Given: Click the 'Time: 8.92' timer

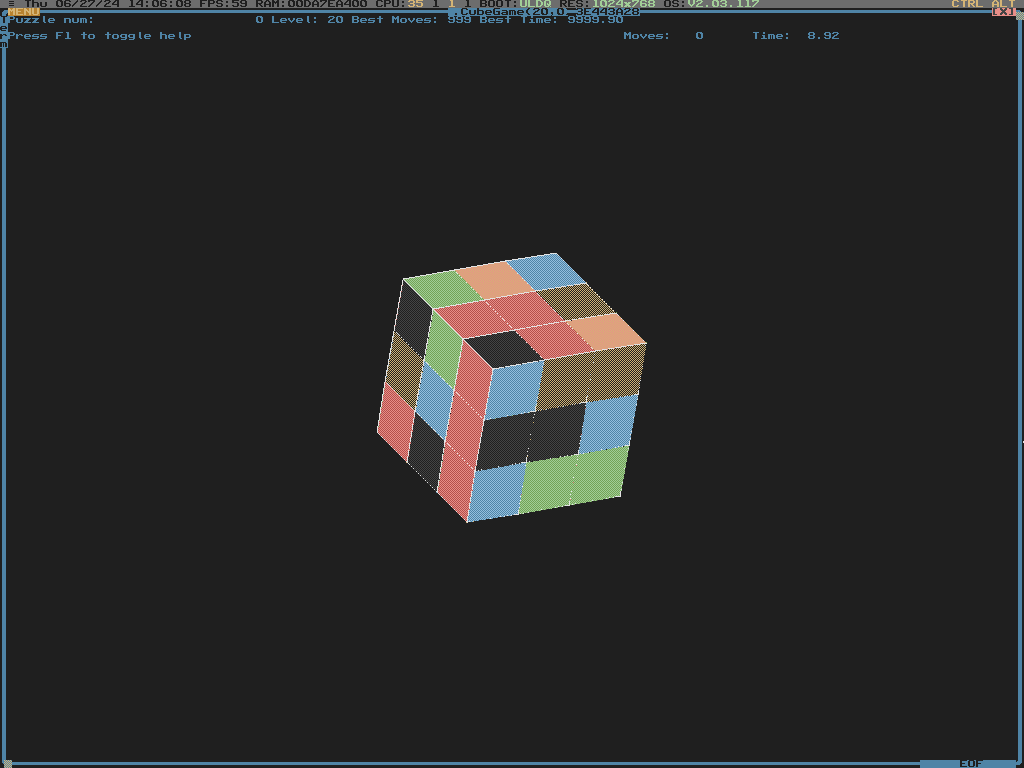Looking at the screenshot, I should click(795, 36).
